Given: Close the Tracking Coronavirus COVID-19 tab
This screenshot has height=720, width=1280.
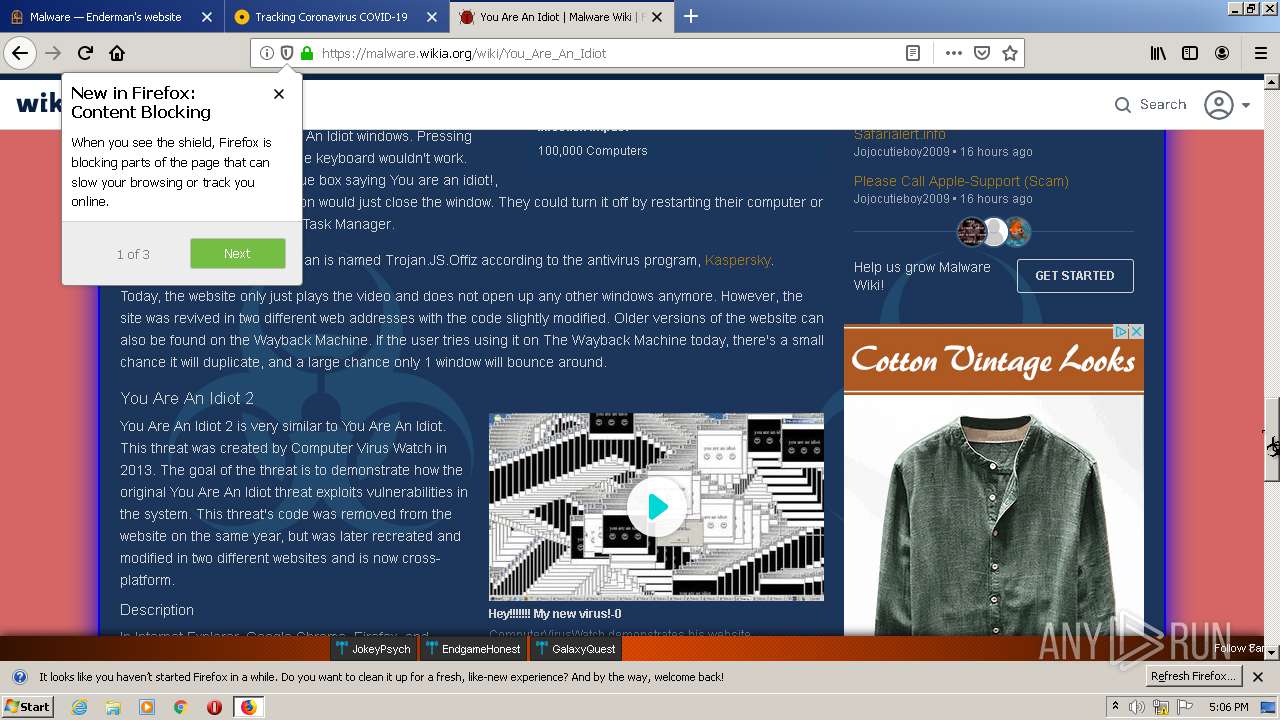Looking at the screenshot, I should point(431,17).
